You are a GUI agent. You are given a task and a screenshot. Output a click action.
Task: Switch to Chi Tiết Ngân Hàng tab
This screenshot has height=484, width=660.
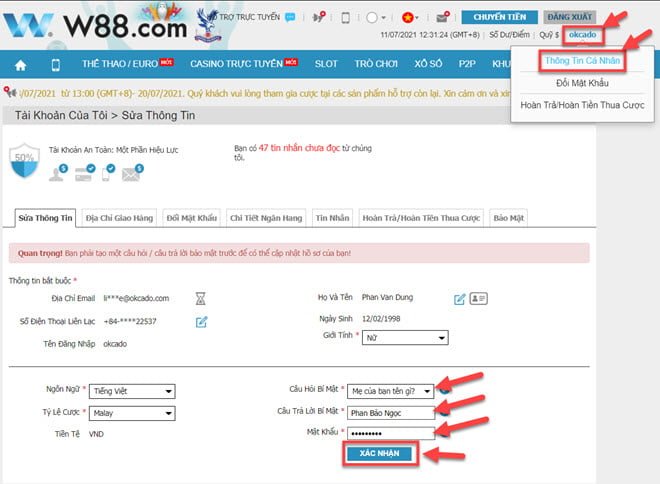266,218
